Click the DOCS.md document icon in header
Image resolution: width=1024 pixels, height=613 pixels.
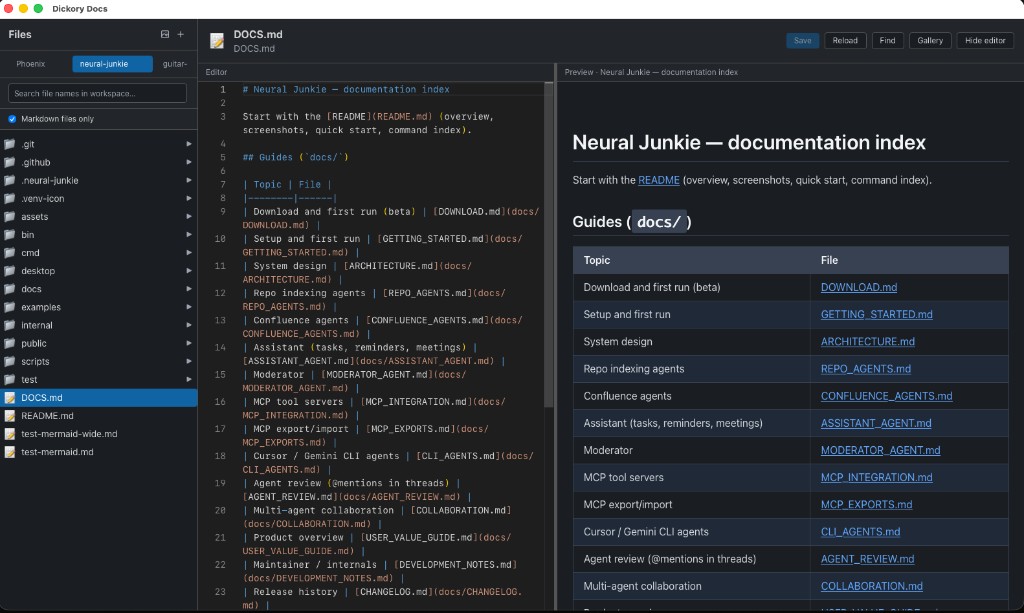(217, 41)
